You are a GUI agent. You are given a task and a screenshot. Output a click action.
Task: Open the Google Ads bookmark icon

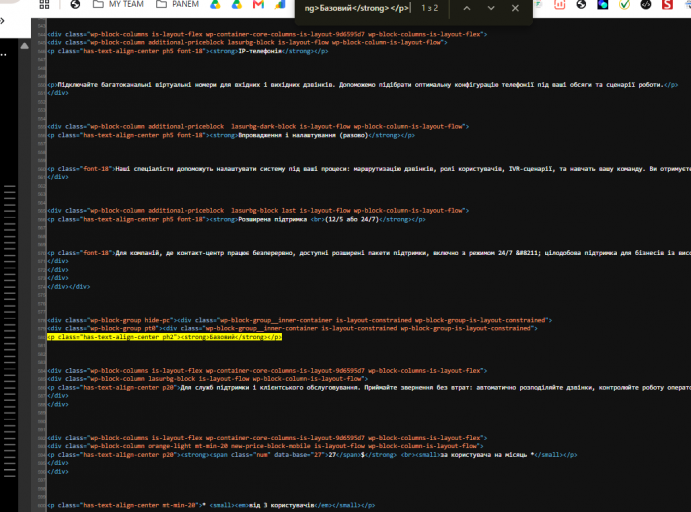pos(280,4)
